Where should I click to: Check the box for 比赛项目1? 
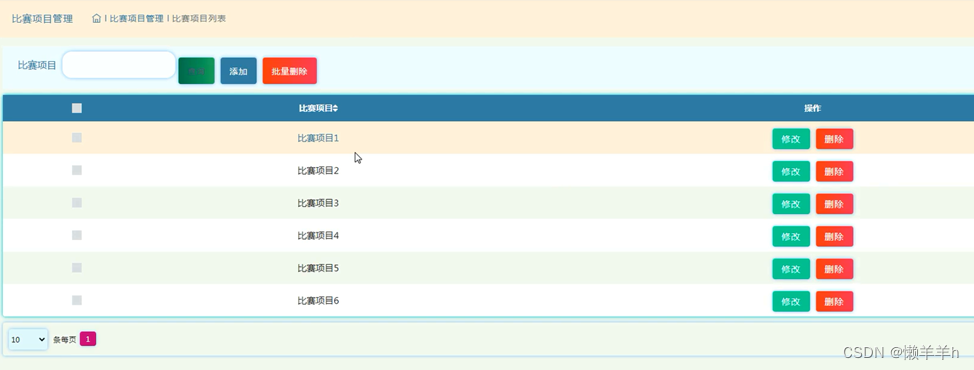tap(77, 138)
